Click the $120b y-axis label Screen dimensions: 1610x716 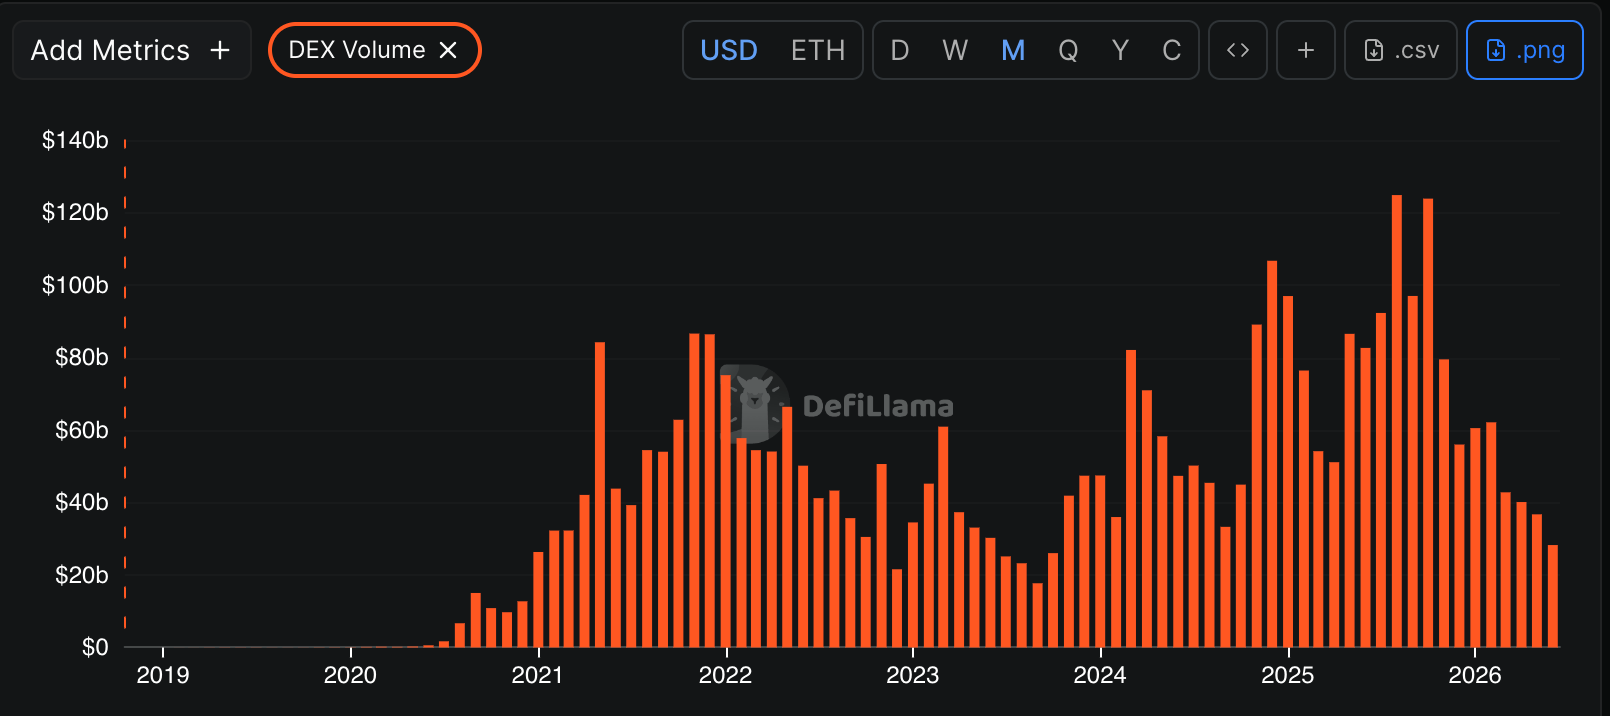[75, 212]
